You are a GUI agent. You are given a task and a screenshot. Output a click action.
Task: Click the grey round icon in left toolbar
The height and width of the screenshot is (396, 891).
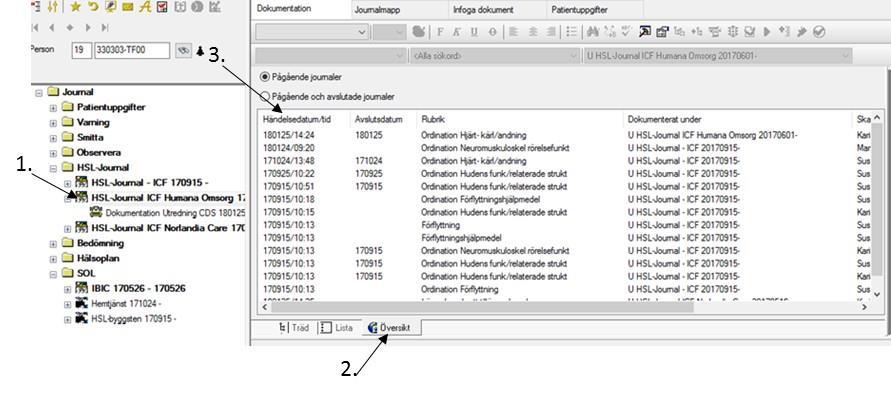click(x=197, y=7)
